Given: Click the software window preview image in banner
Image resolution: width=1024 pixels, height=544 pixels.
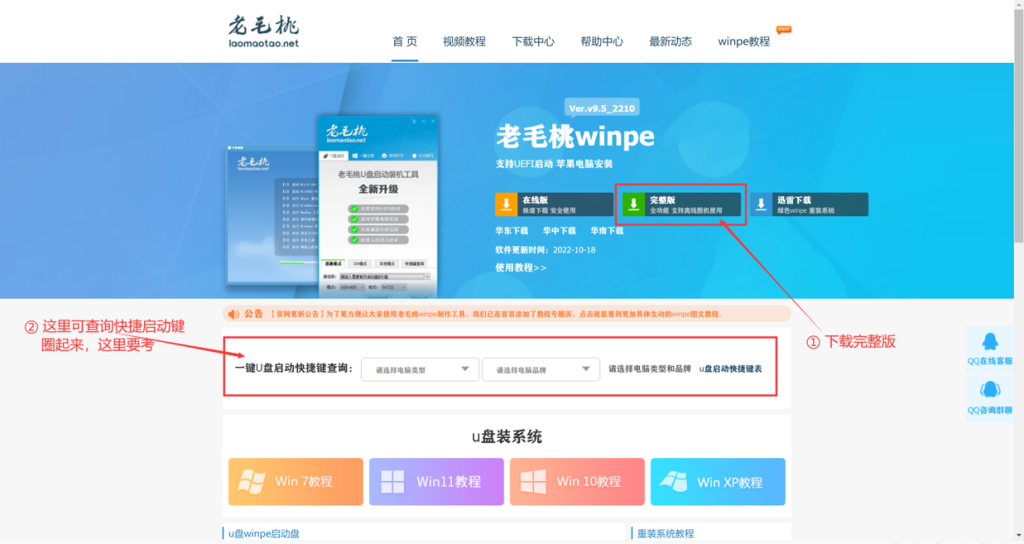Looking at the screenshot, I should pos(332,208).
